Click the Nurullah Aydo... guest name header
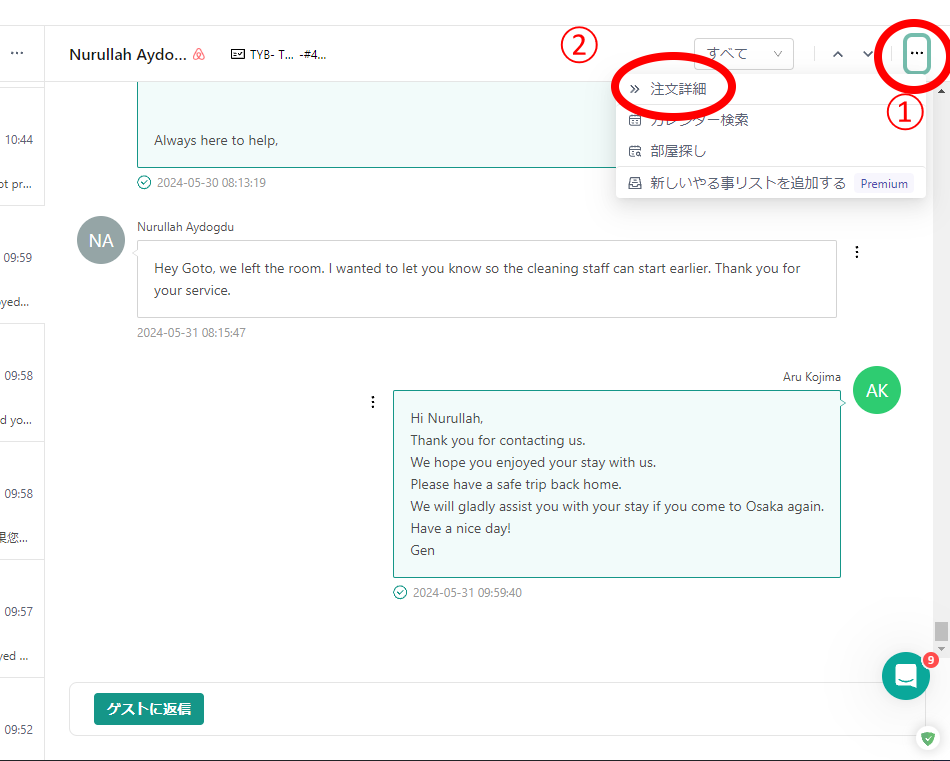Image resolution: width=950 pixels, height=761 pixels. (127, 54)
